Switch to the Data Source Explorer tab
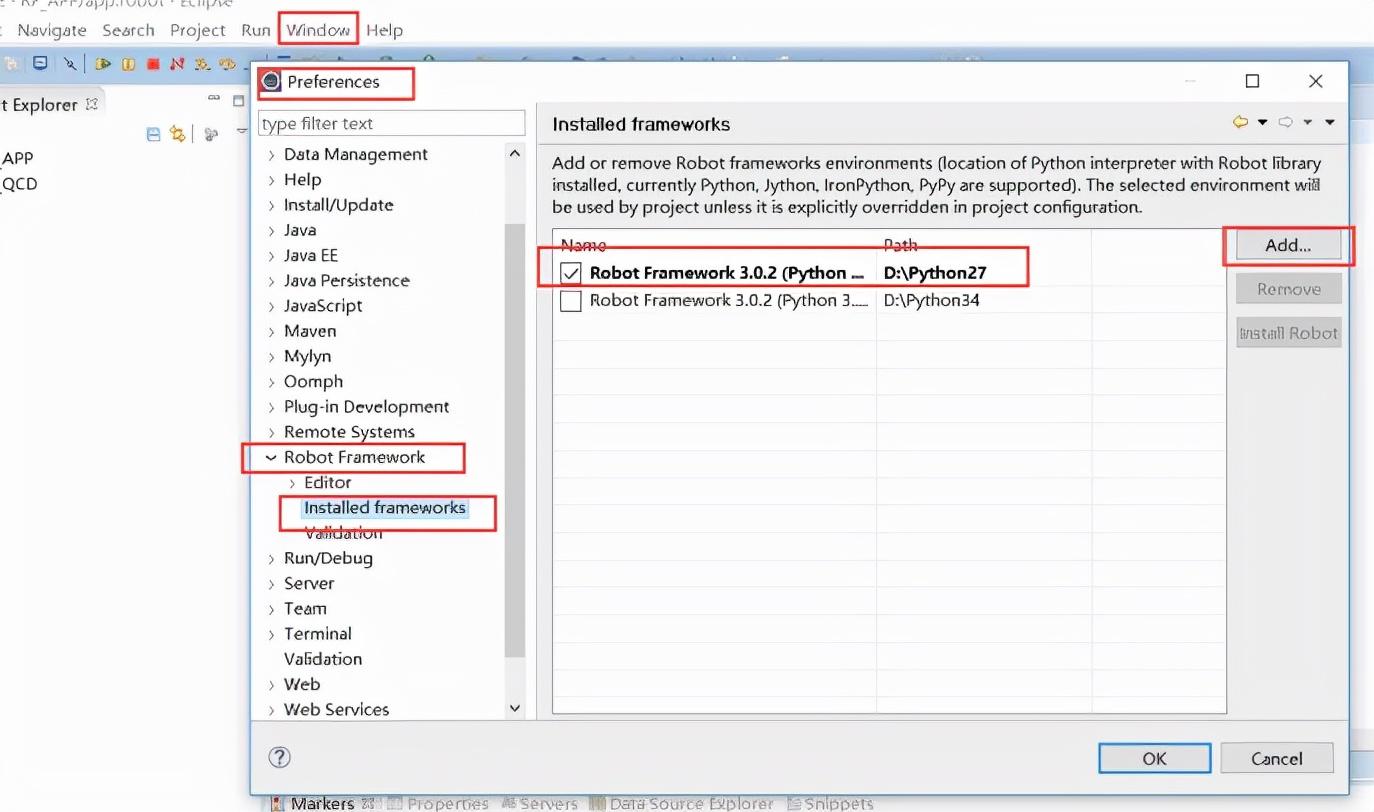1374x812 pixels. click(681, 803)
